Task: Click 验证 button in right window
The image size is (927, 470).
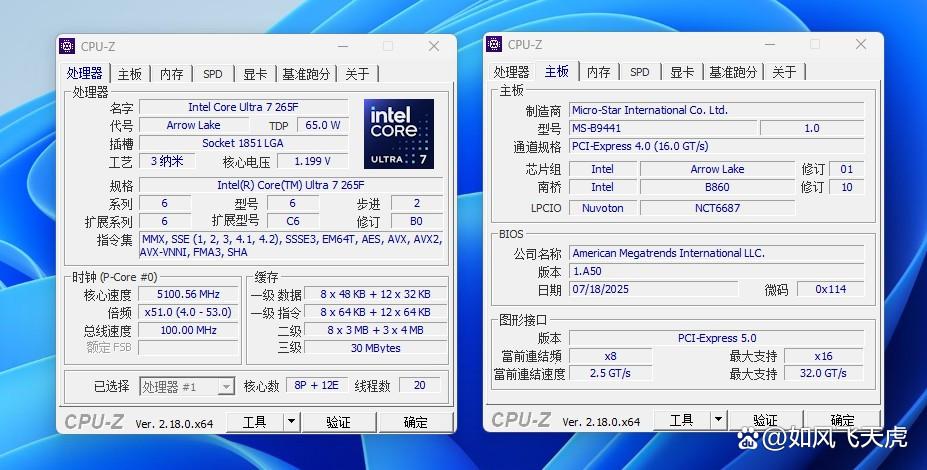Action: coord(766,420)
